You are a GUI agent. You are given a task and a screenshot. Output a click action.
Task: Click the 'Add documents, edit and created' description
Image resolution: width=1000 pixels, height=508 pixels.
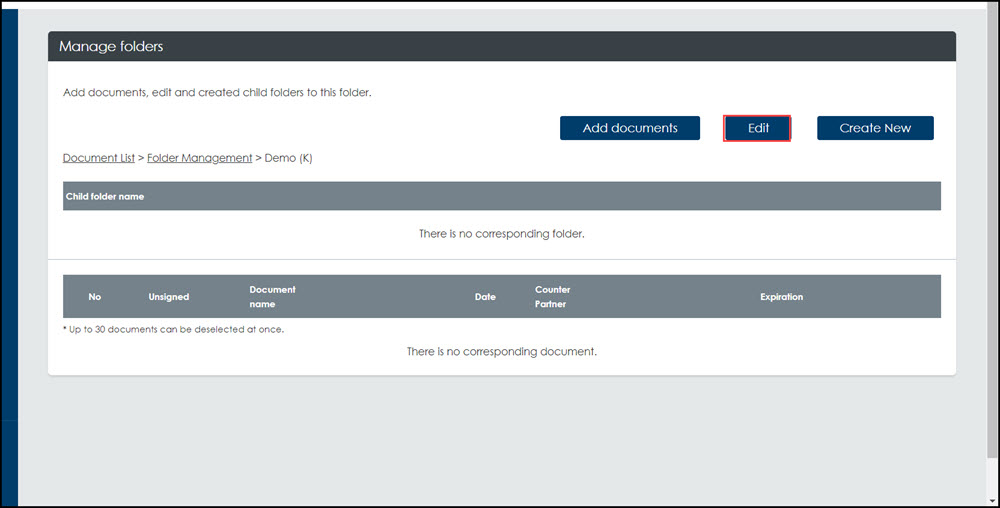pyautogui.click(x=217, y=92)
